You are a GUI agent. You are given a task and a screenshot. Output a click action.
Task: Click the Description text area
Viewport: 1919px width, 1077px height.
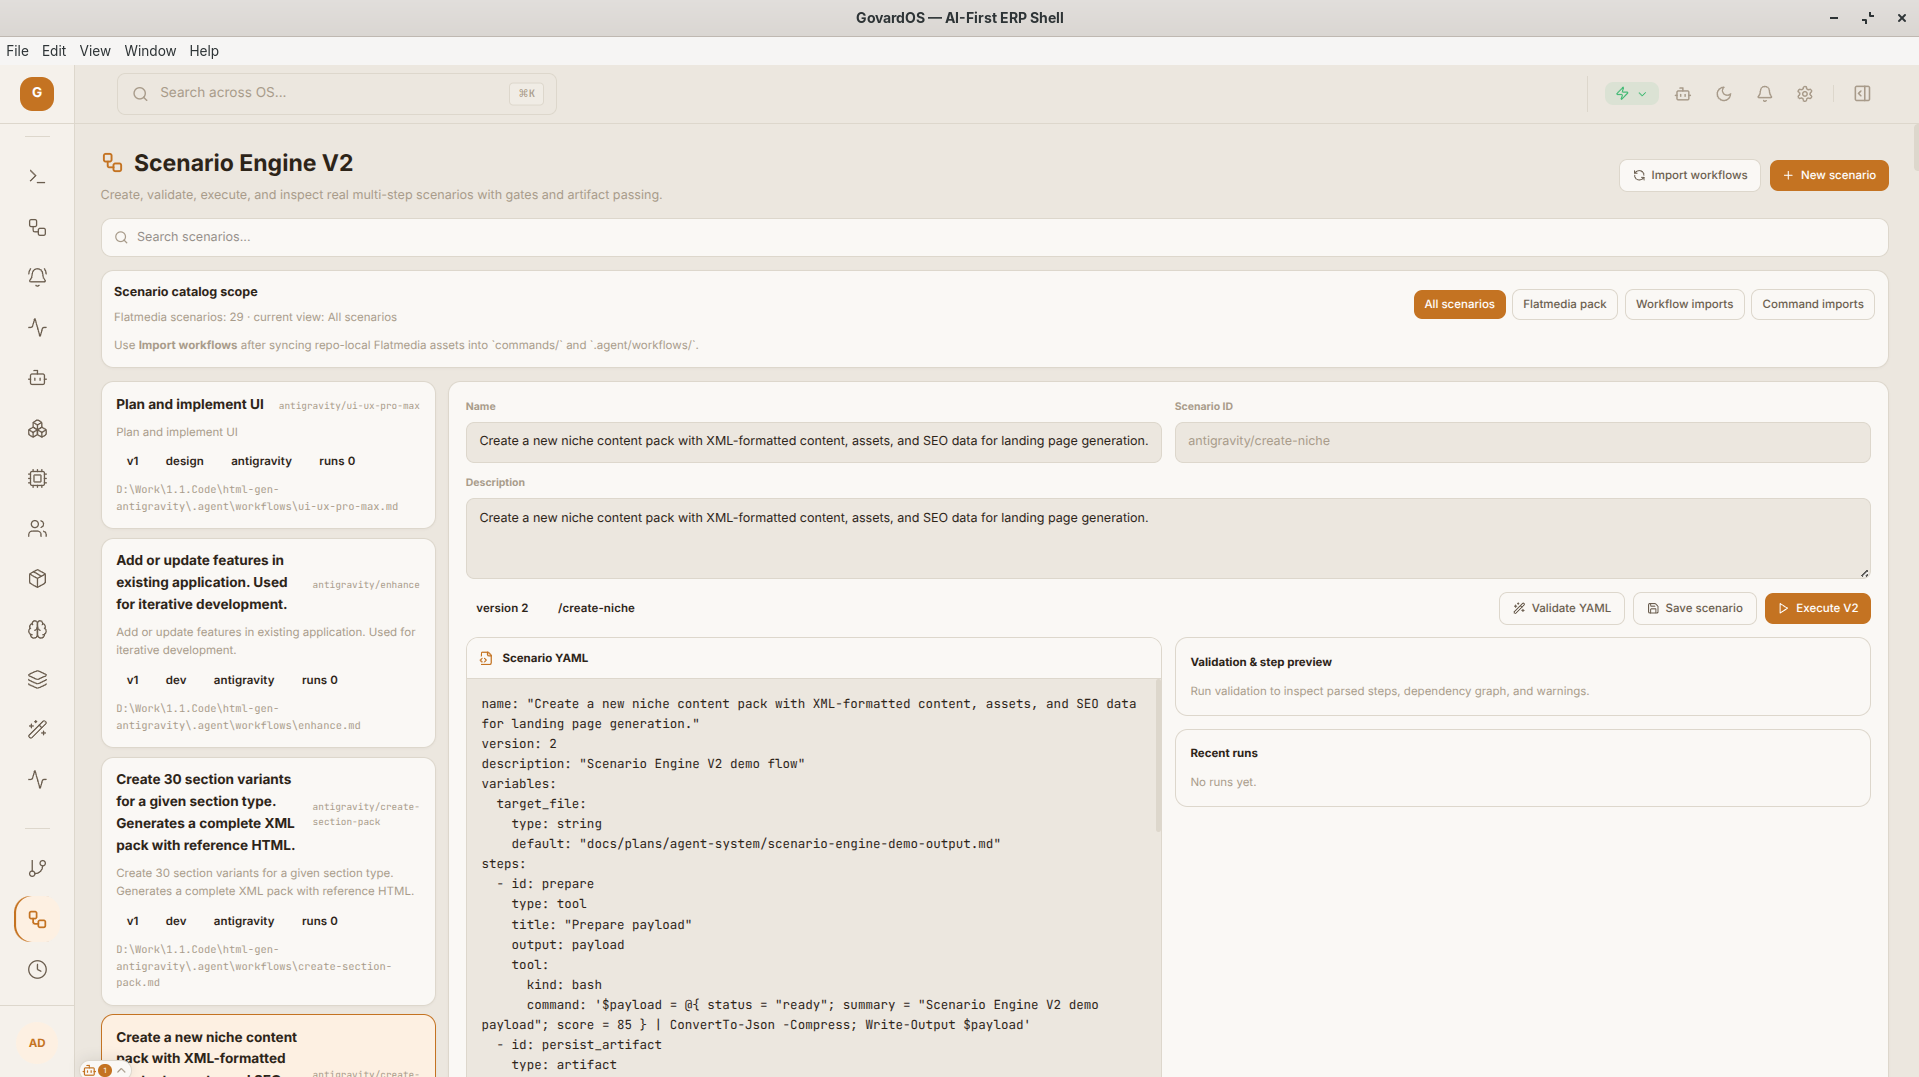coord(1168,539)
